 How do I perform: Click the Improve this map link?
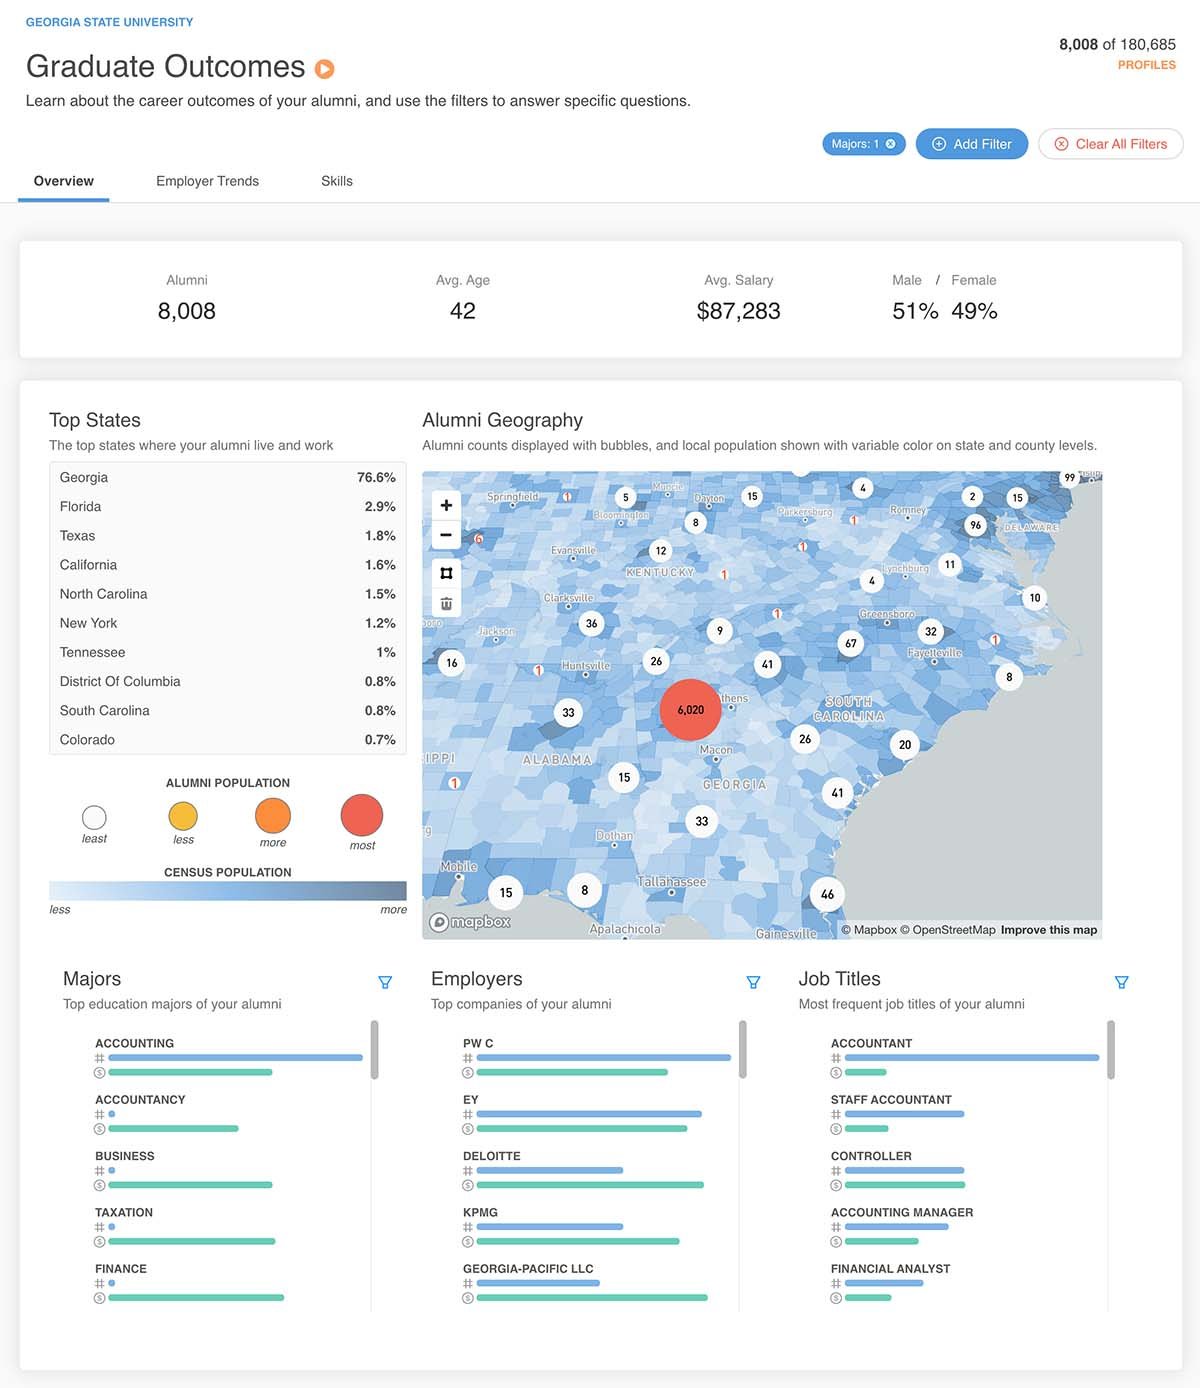tap(1048, 930)
